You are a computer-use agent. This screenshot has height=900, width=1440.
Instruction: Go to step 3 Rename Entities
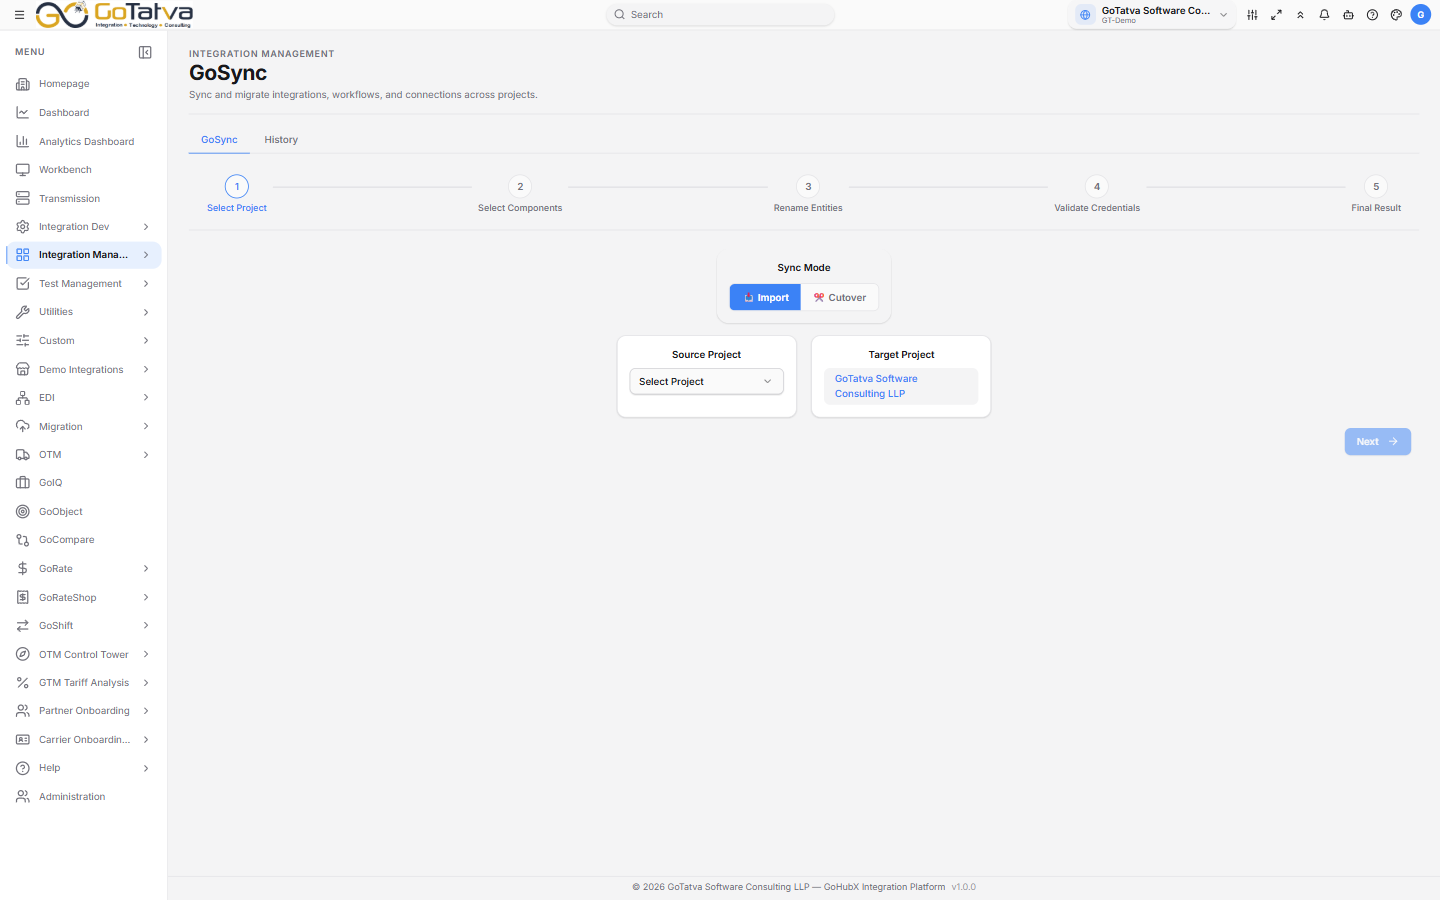pos(808,194)
